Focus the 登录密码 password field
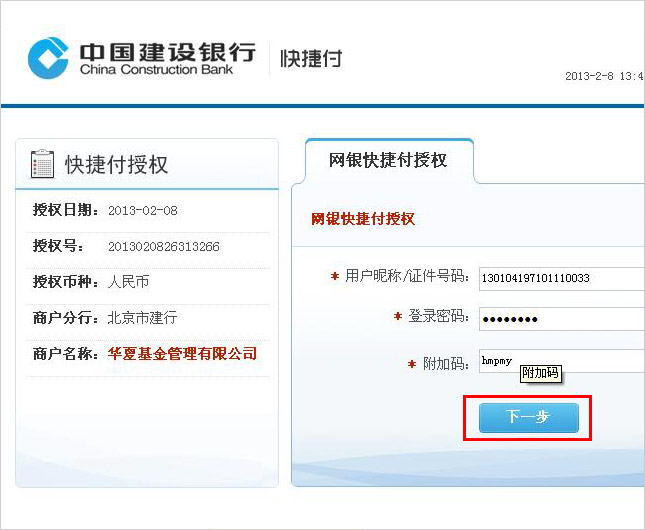Screen dimensions: 645x530 (x=561, y=318)
